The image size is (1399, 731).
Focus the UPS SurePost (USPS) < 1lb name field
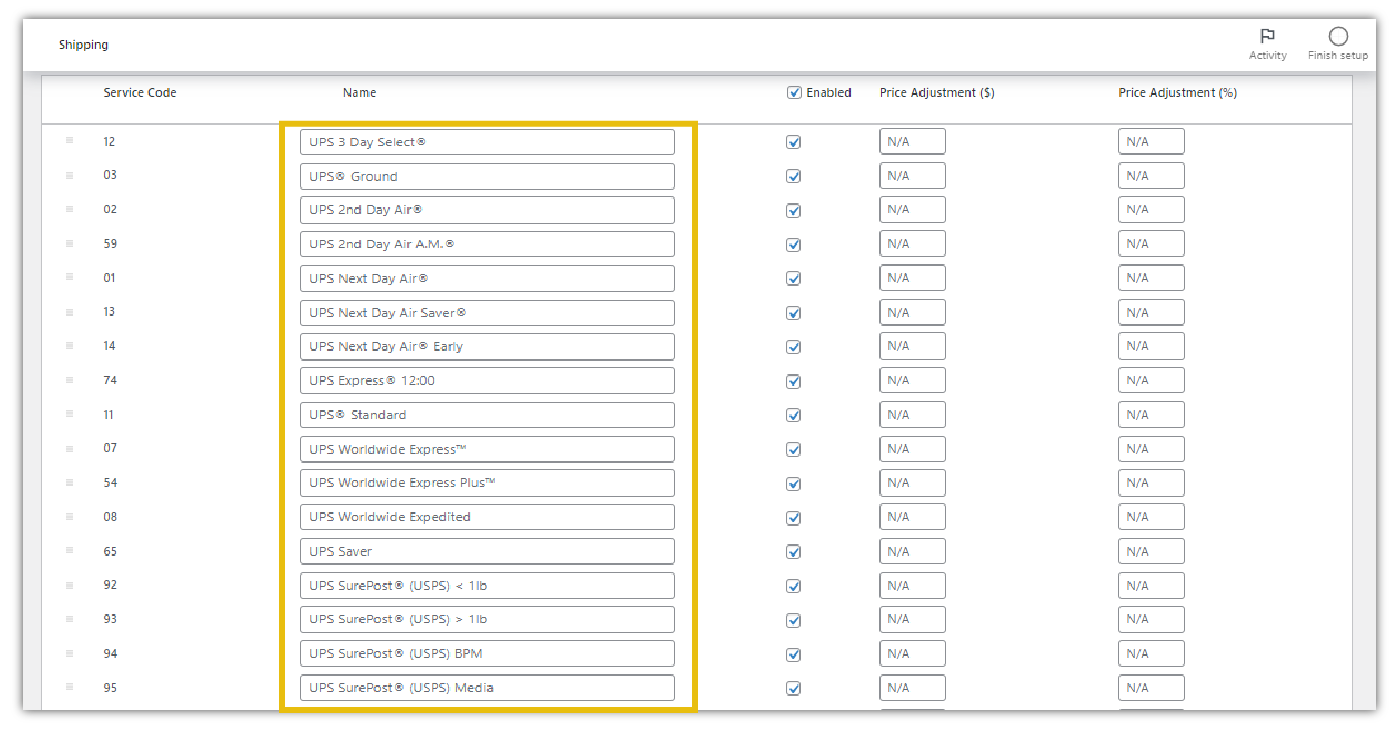tap(487, 585)
